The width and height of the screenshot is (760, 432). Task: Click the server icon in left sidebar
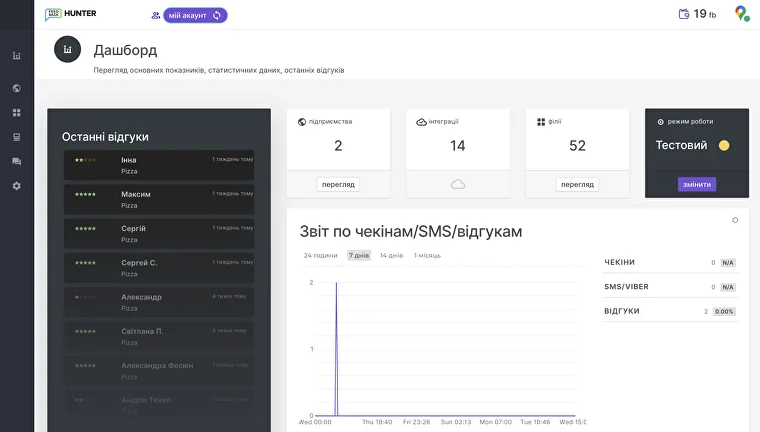click(16, 137)
